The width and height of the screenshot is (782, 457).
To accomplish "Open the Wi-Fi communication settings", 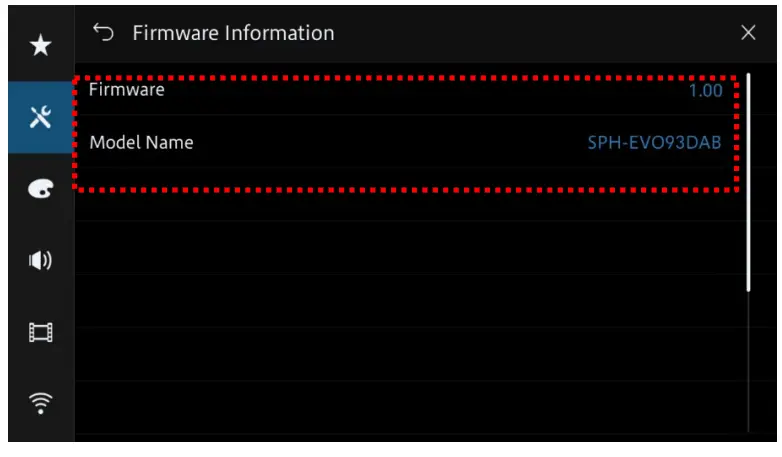I will pos(40,403).
